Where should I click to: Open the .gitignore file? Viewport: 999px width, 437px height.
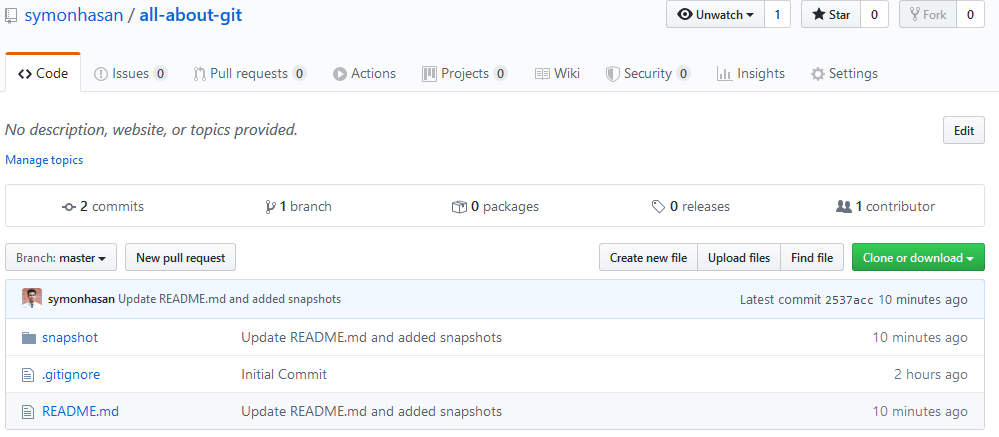pyautogui.click(x=71, y=374)
